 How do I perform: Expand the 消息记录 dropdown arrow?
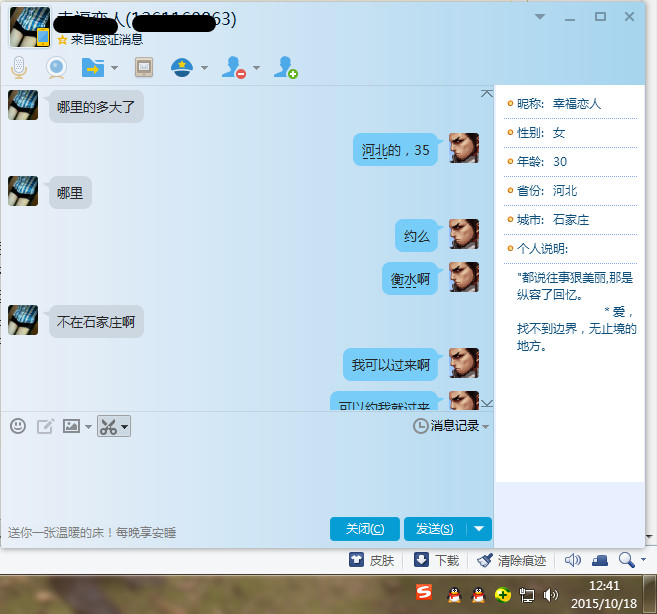pos(486,427)
